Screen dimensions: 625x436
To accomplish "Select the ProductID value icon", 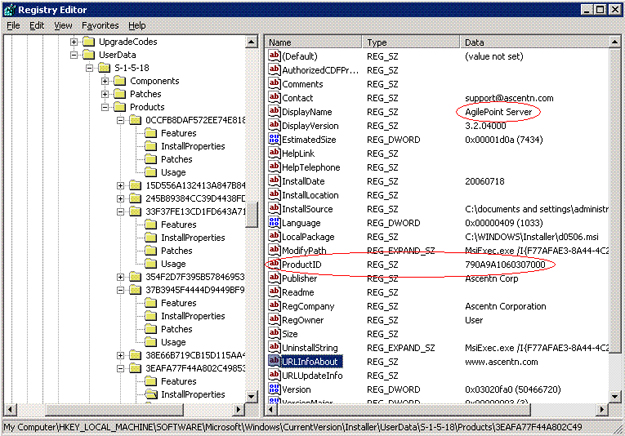I will (275, 264).
